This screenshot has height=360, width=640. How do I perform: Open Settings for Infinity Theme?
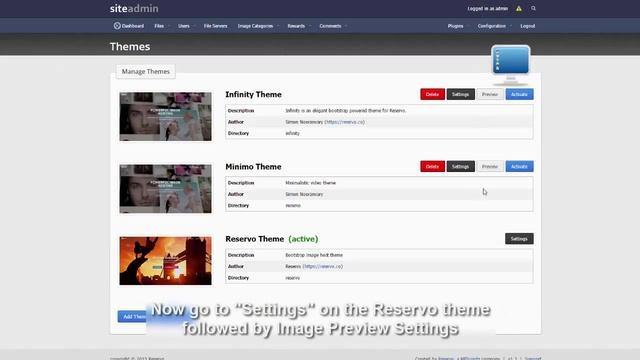(460, 94)
